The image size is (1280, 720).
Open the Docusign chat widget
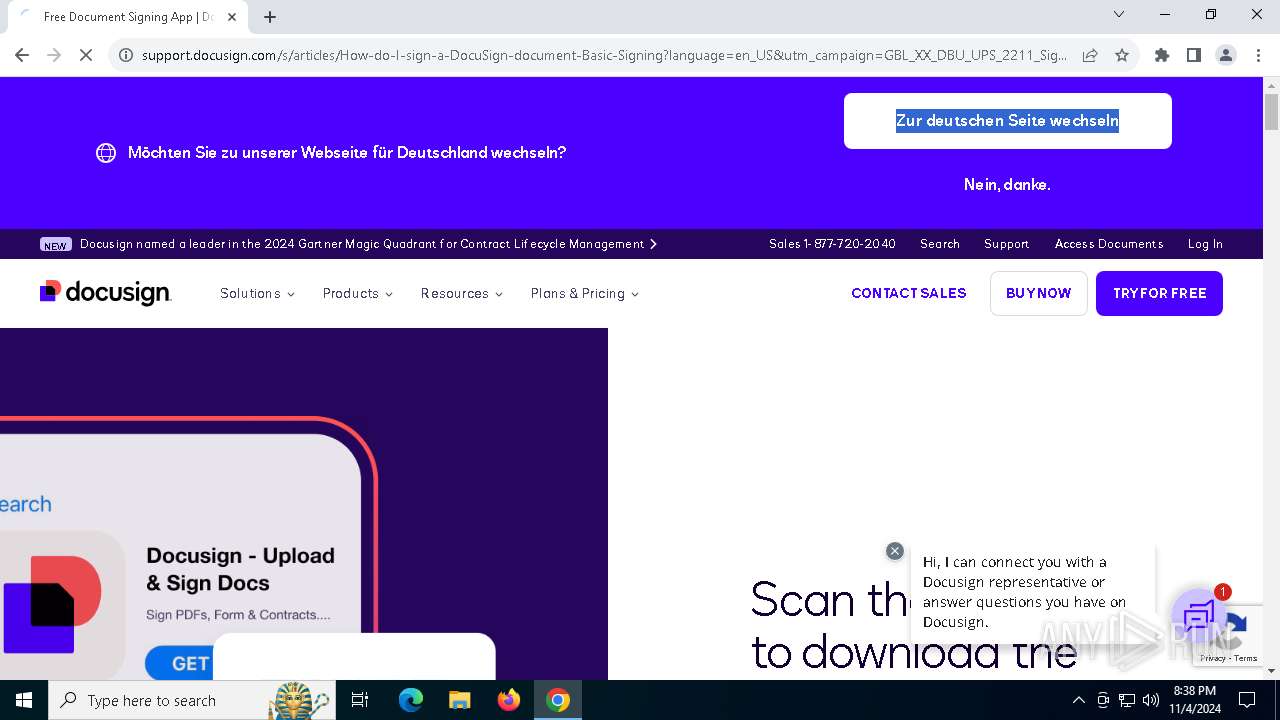1199,617
